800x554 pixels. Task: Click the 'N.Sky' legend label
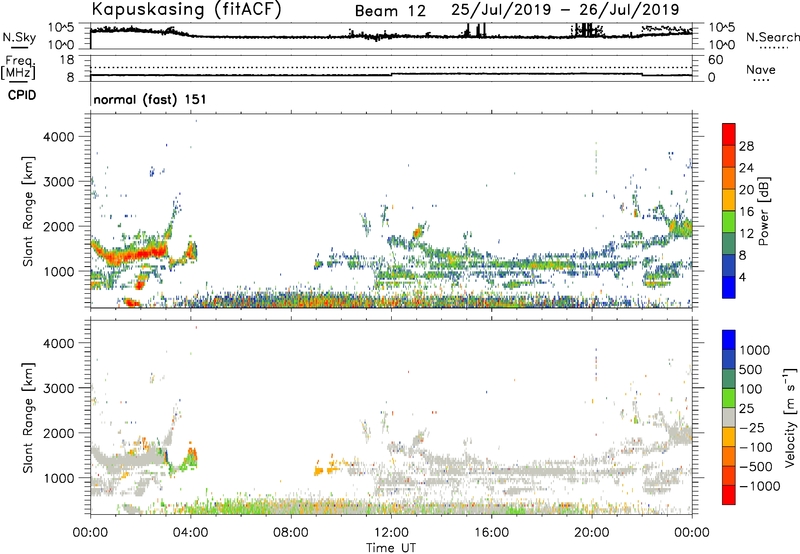(x=19, y=37)
